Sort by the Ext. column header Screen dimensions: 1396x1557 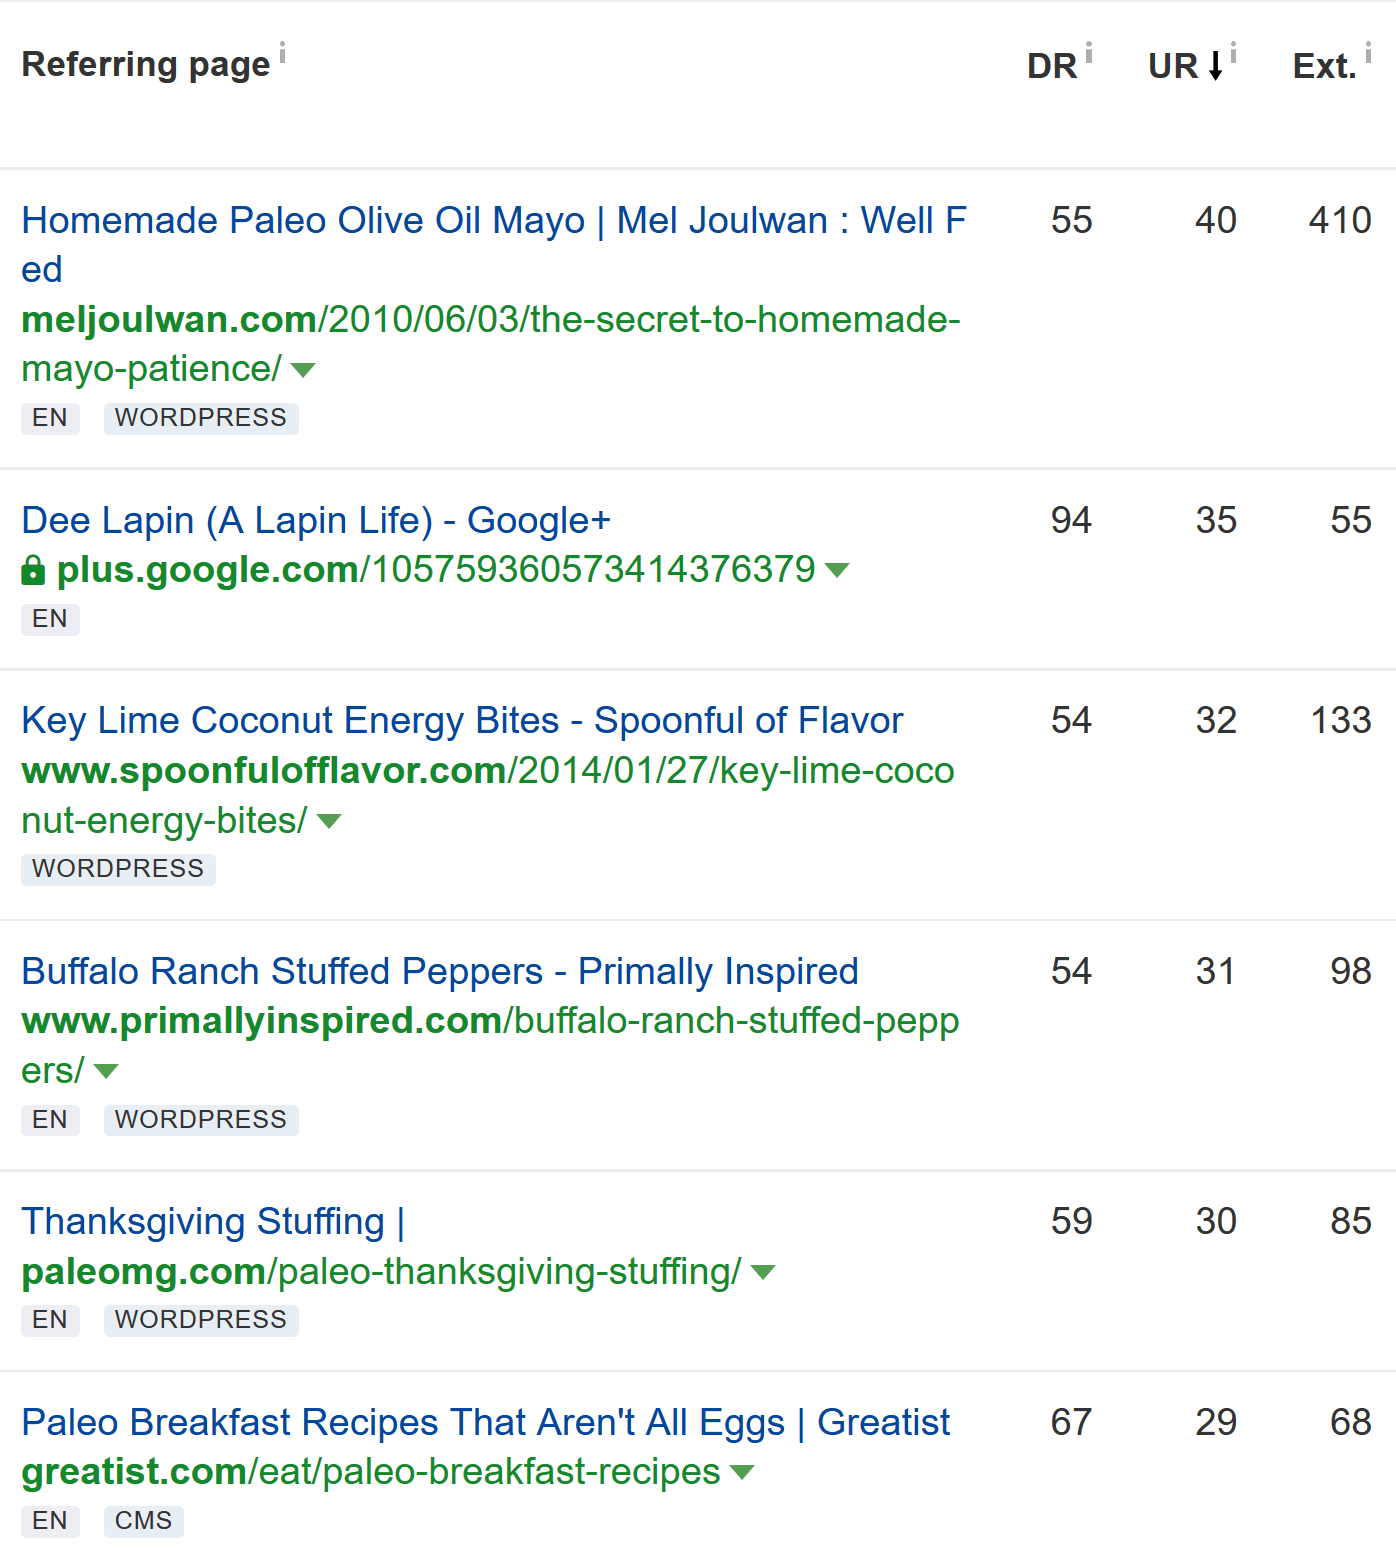click(x=1323, y=66)
